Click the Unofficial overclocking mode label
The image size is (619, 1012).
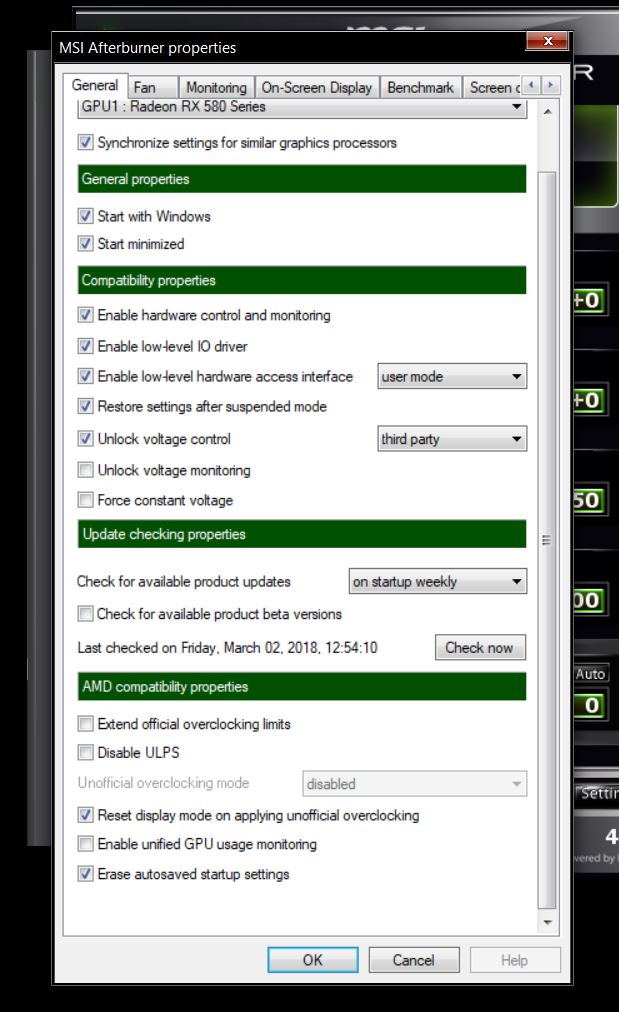pyautogui.click(x=163, y=783)
